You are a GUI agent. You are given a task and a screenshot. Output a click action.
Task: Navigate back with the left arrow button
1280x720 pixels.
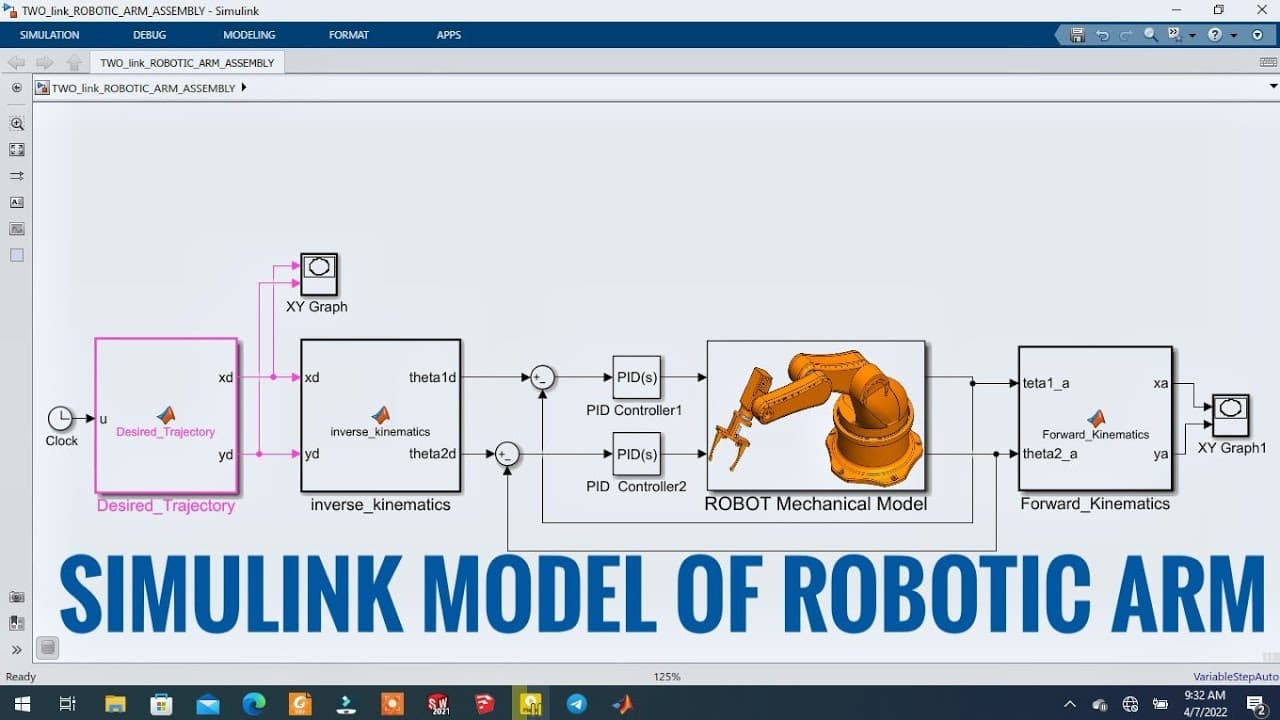(16, 62)
